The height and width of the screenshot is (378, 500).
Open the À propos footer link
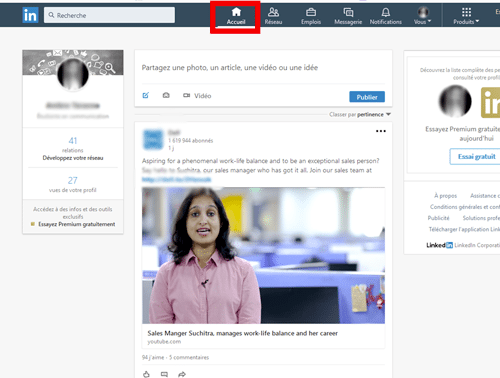pyautogui.click(x=445, y=196)
